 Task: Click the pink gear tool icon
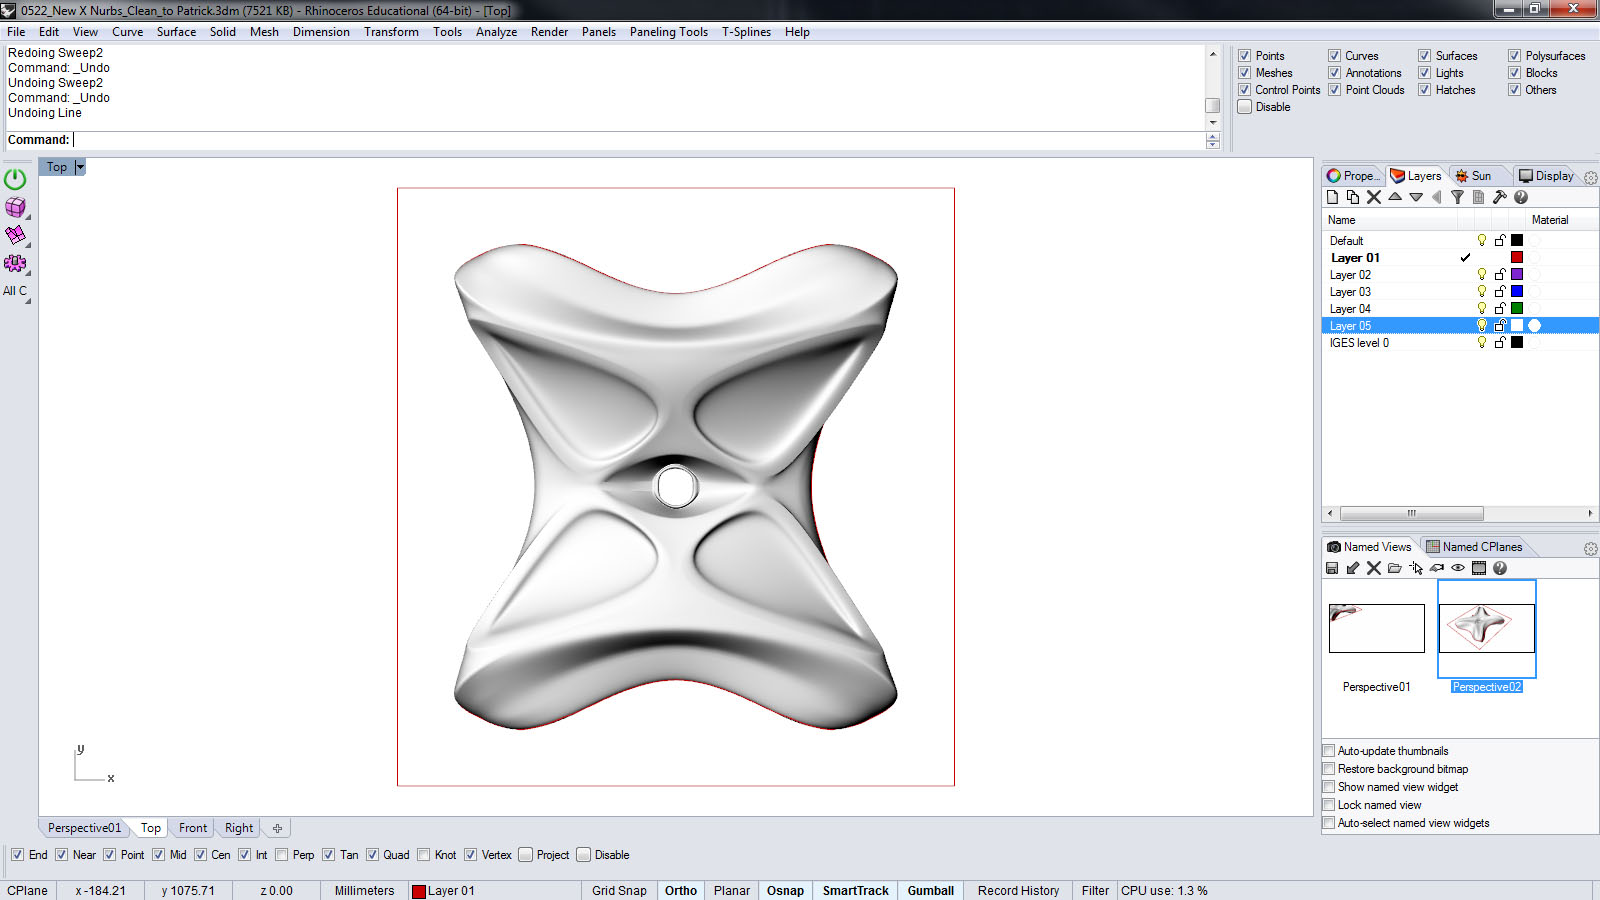point(15,264)
